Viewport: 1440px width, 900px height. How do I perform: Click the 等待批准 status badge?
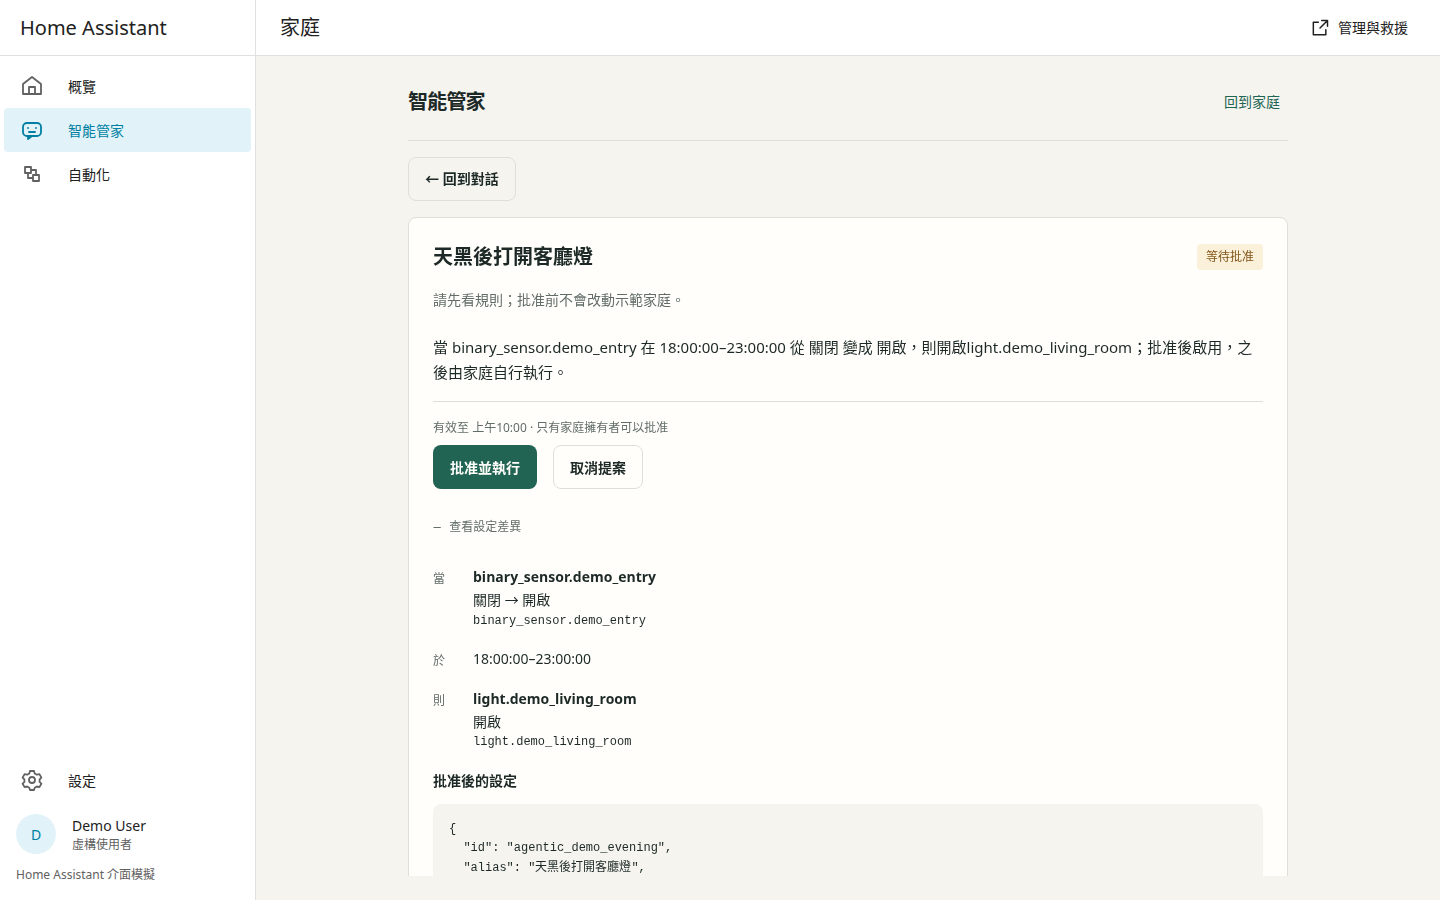(1230, 257)
